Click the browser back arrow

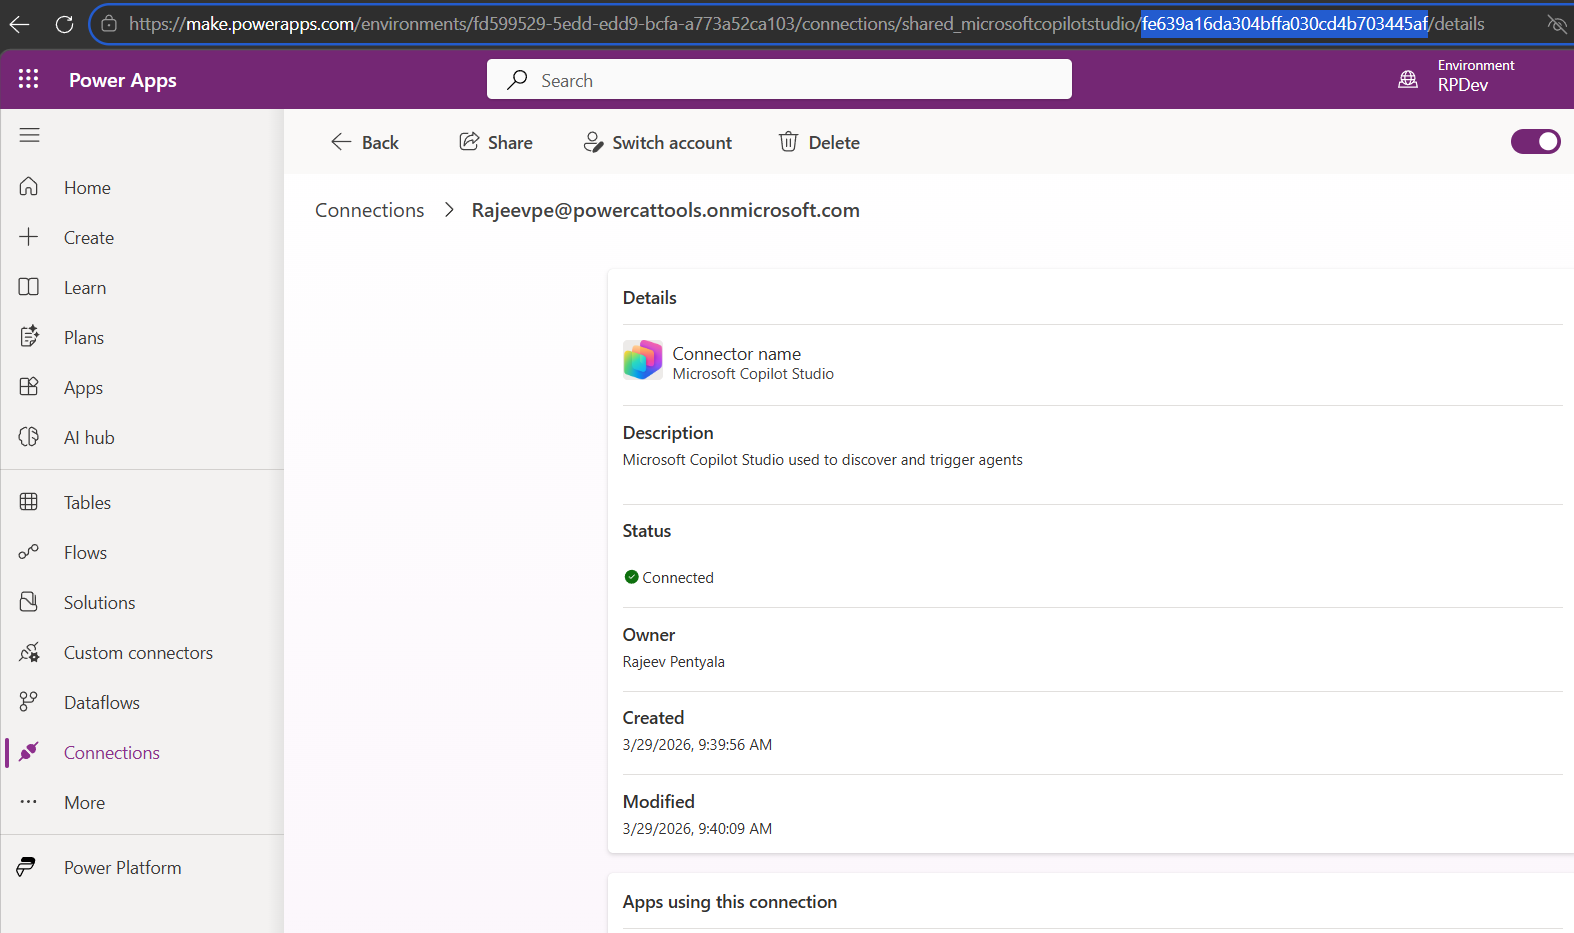click(x=20, y=24)
